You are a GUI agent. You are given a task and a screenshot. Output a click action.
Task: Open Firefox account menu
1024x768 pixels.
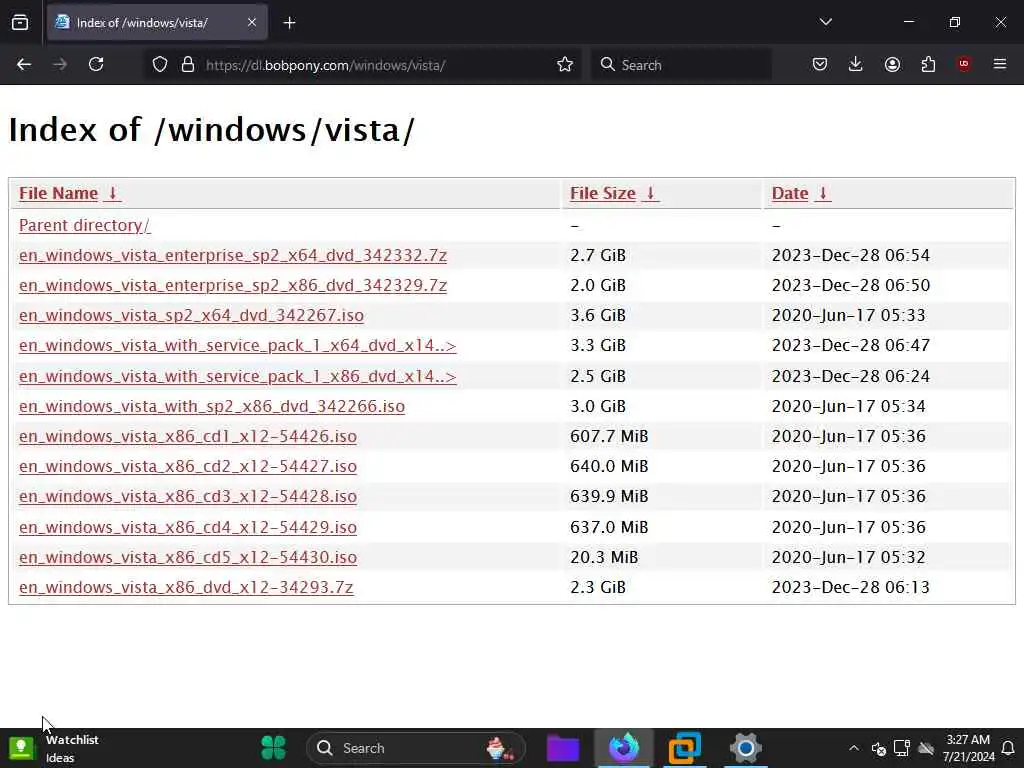click(892, 65)
